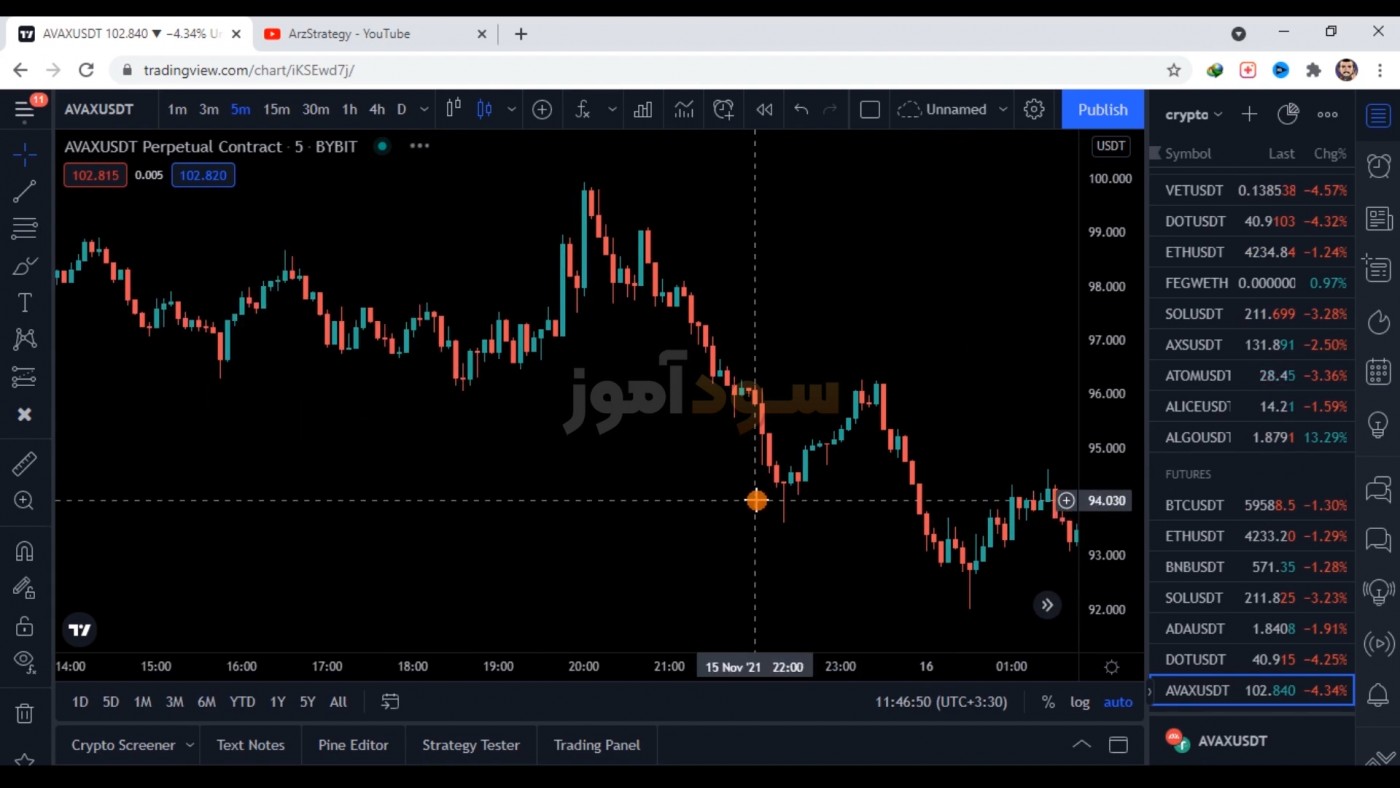Open the Fibonacci retracement tools
Image resolution: width=1400 pixels, height=788 pixels.
pos(24,228)
